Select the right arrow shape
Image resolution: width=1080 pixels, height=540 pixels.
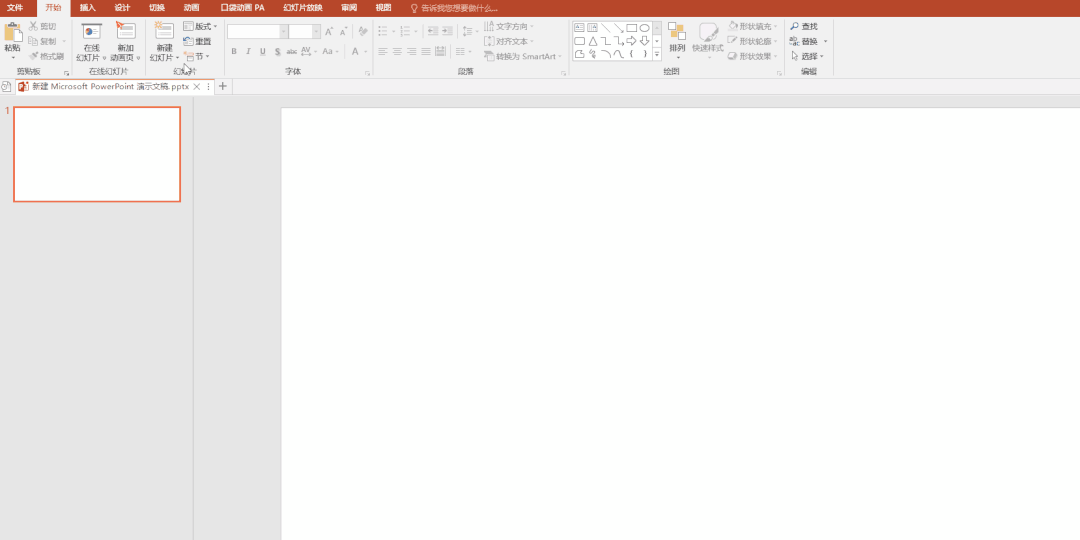coord(632,41)
